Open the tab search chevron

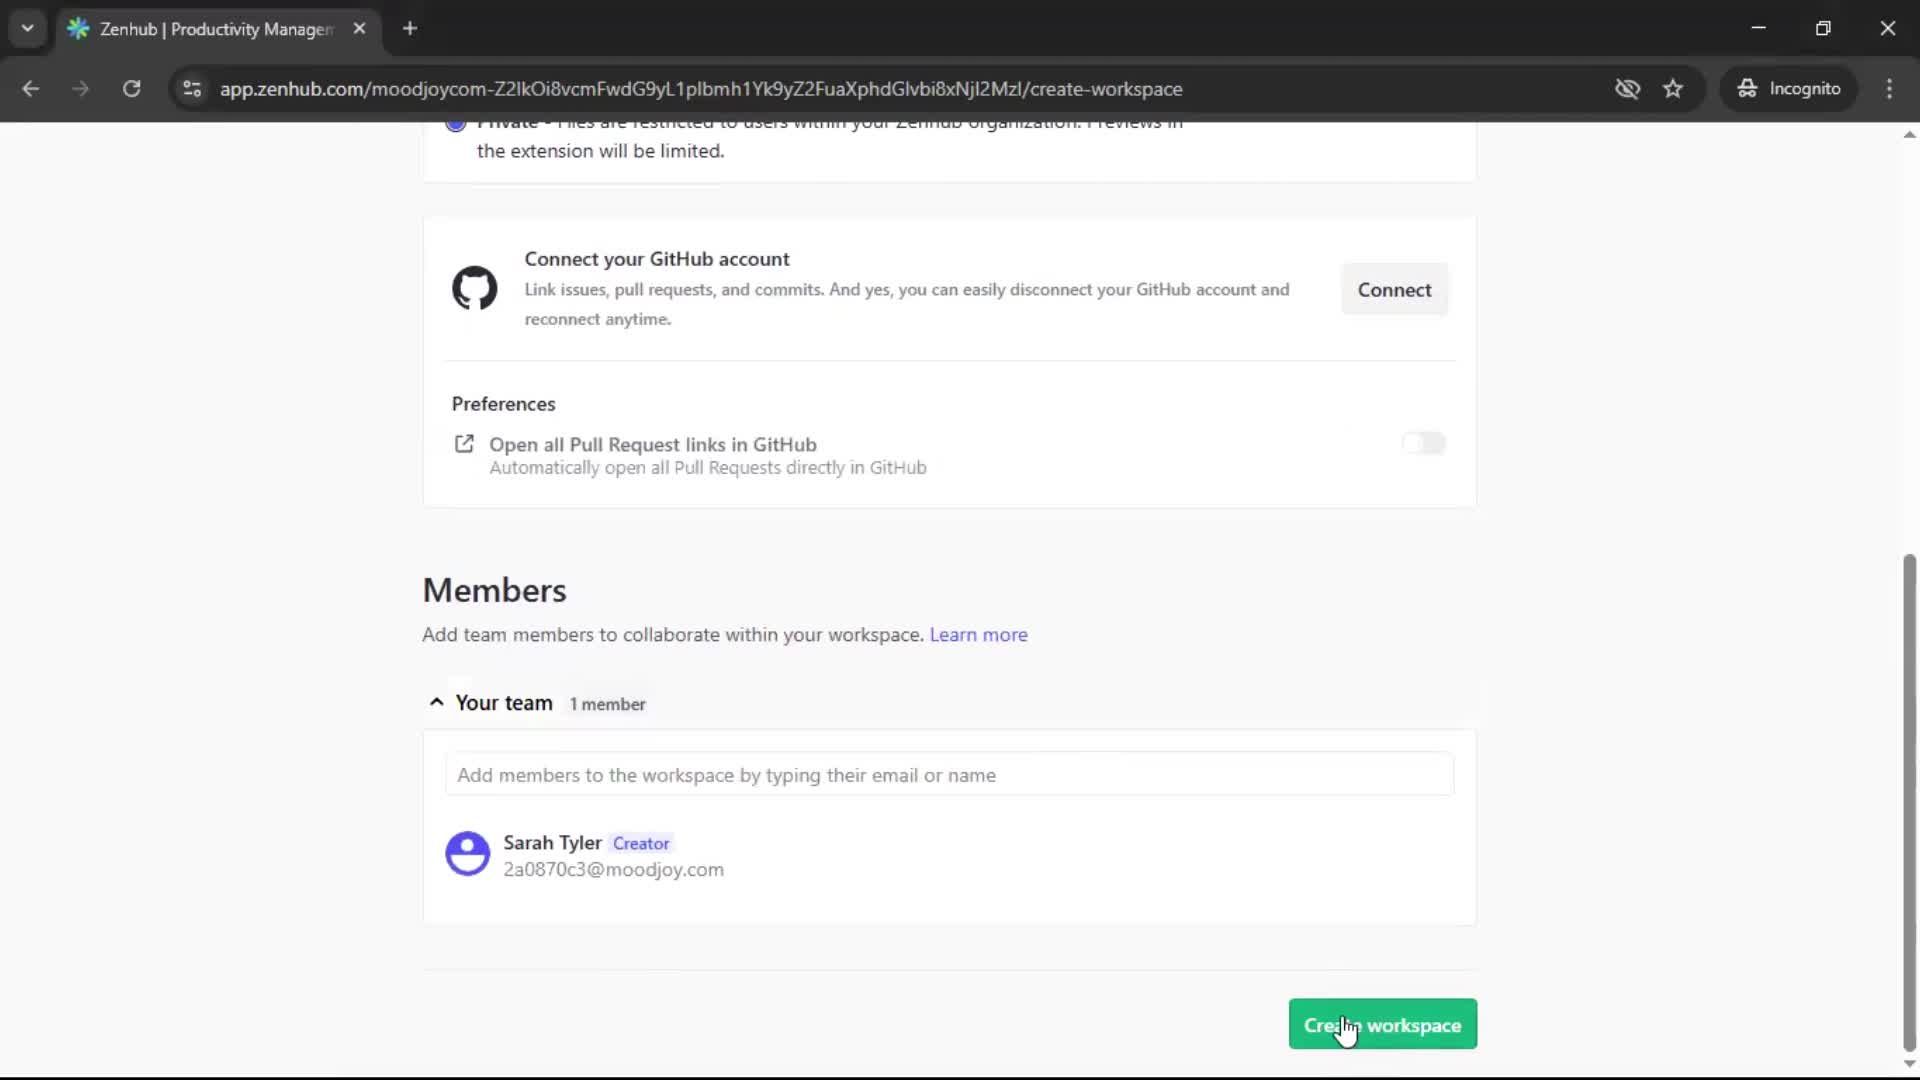click(x=28, y=28)
